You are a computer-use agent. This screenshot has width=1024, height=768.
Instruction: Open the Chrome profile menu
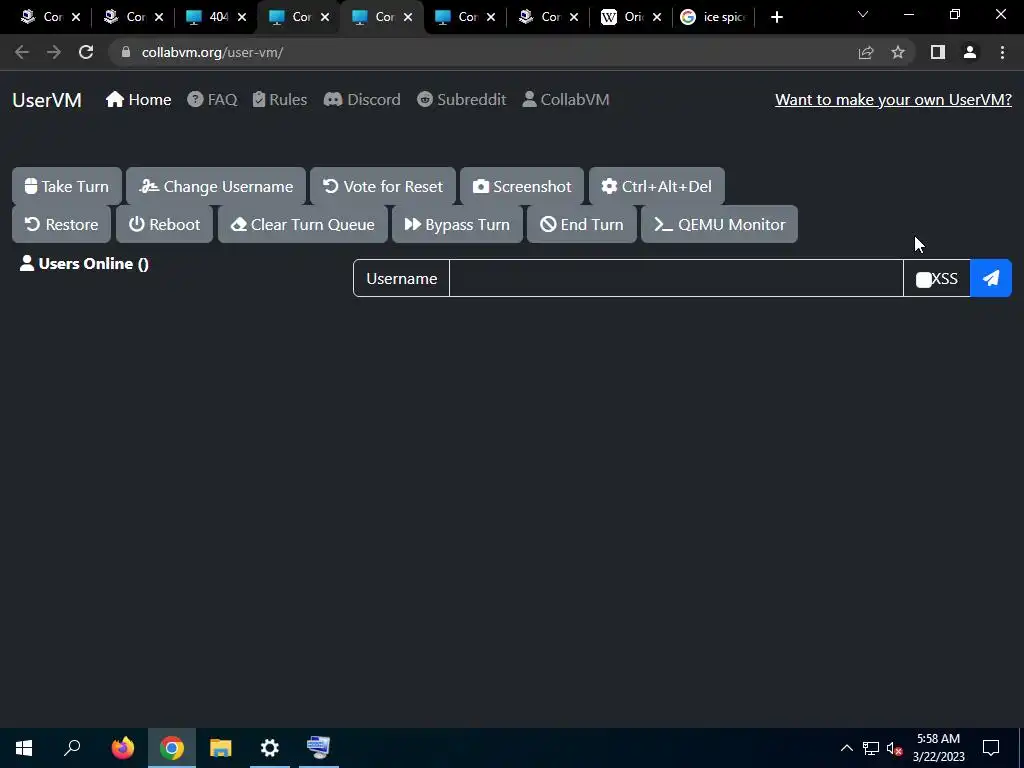970,52
